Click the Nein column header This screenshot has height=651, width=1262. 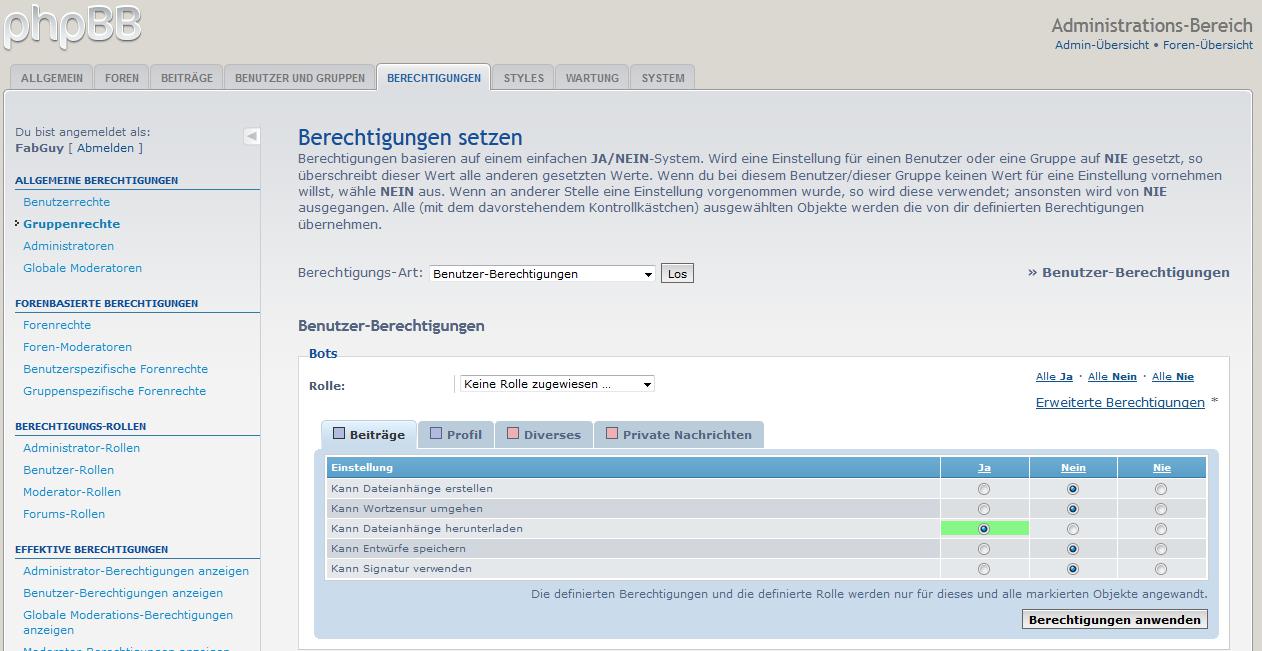(x=1073, y=468)
